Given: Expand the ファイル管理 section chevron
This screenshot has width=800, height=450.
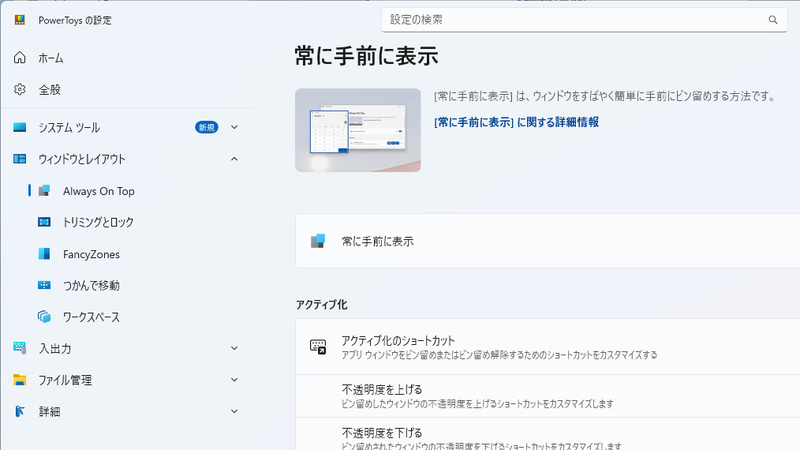Looking at the screenshot, I should (234, 380).
